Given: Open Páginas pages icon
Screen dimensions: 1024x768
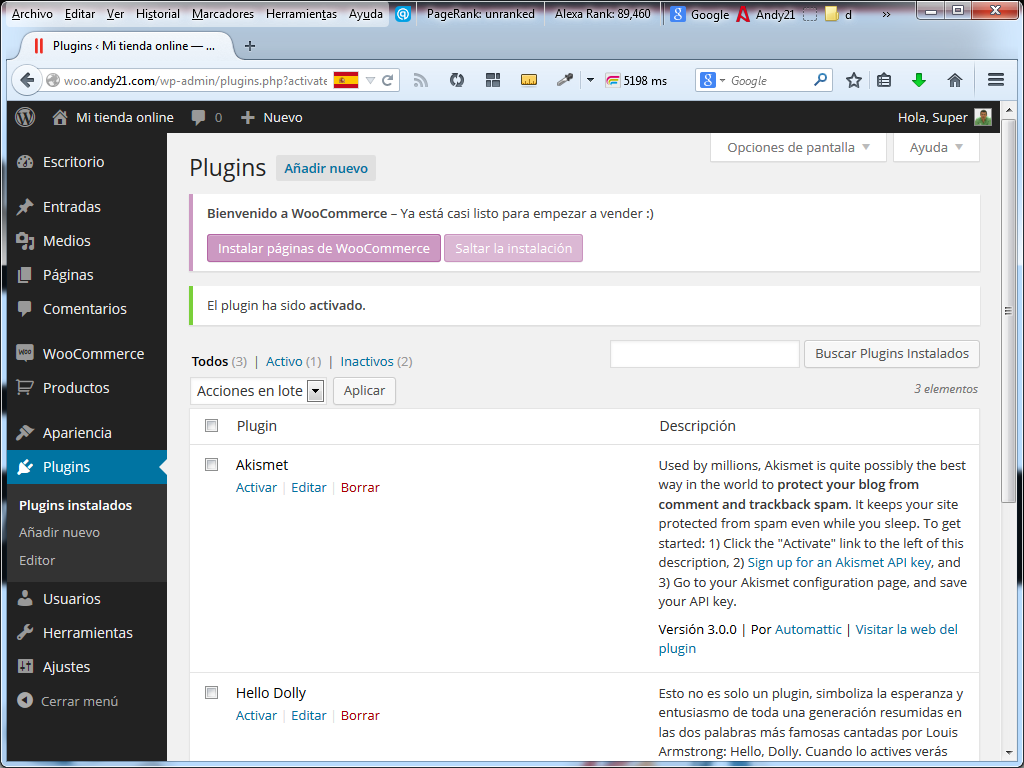Looking at the screenshot, I should tap(25, 275).
